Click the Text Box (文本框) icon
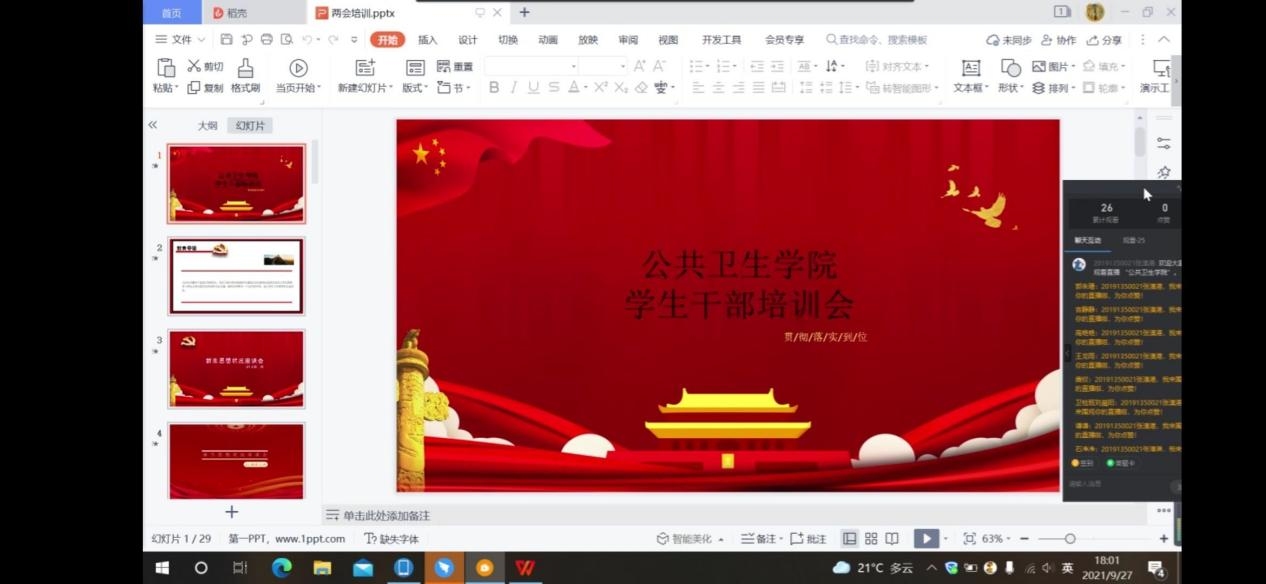This screenshot has height=584, width=1266. click(970, 68)
